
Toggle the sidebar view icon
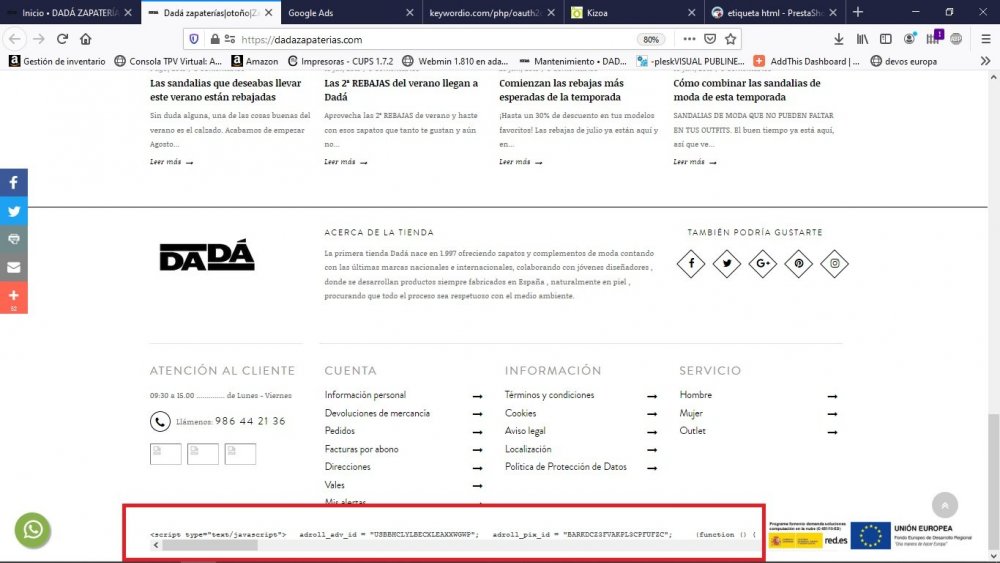(x=886, y=39)
